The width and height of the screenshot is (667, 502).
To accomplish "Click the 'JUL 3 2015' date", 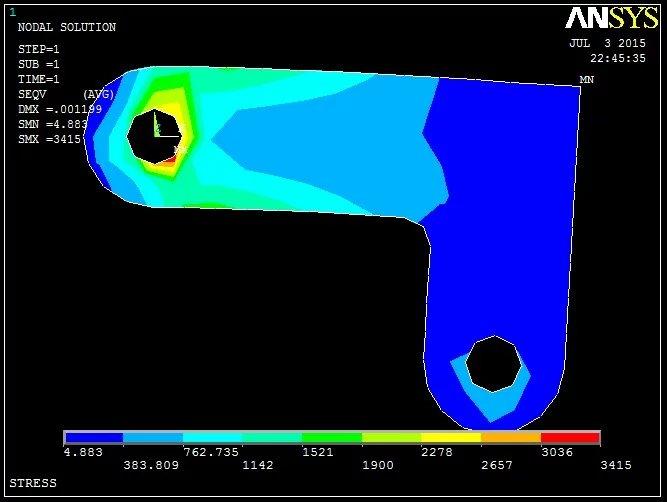I will click(x=607, y=43).
